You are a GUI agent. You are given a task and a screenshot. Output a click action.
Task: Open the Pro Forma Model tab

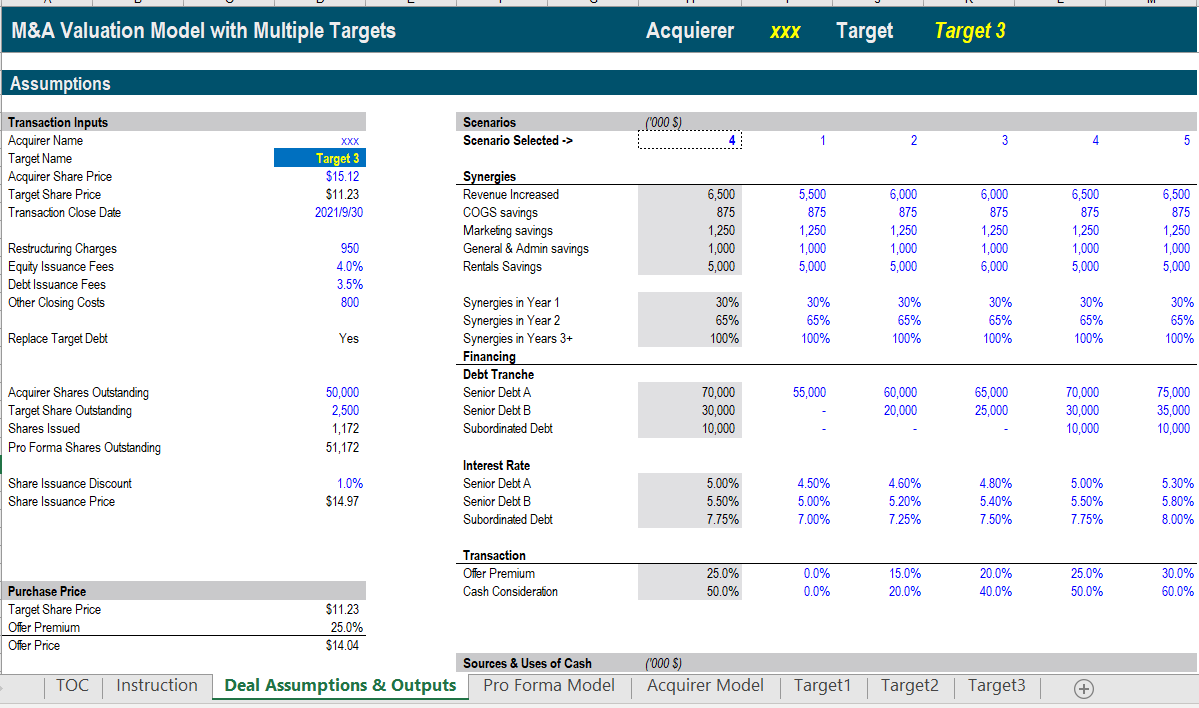coord(549,686)
